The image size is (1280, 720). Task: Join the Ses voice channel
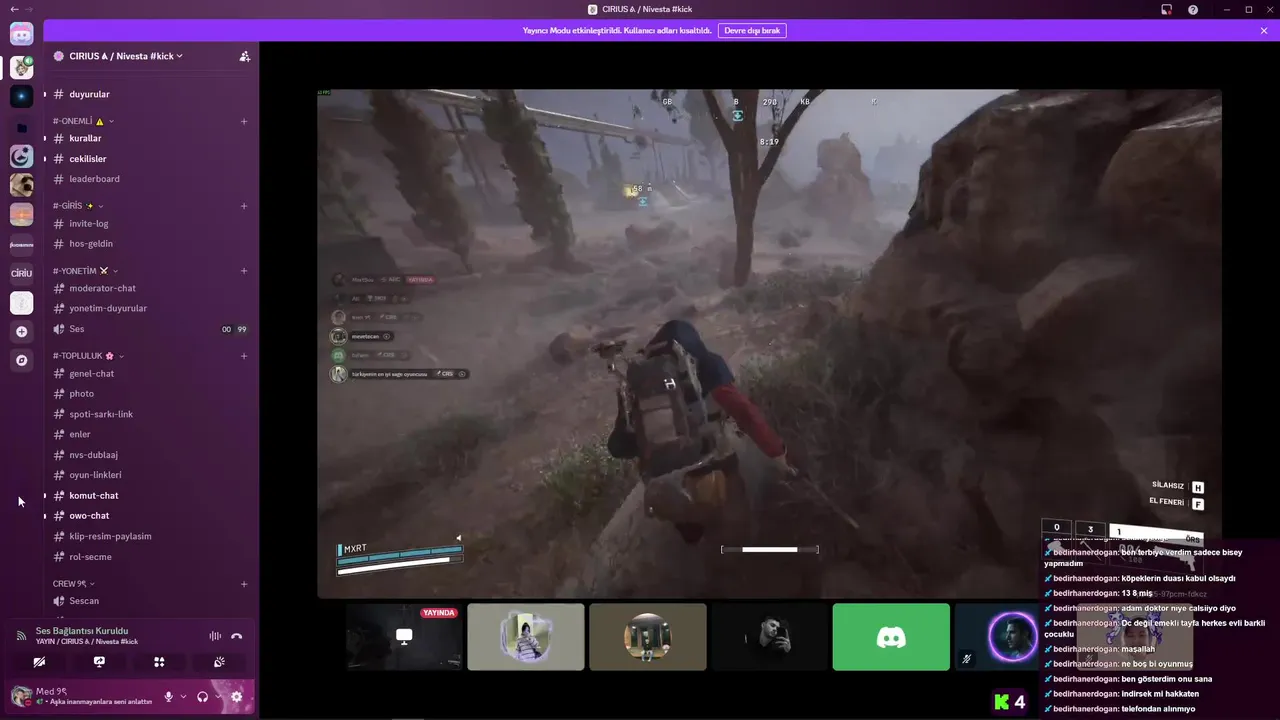coord(150,329)
